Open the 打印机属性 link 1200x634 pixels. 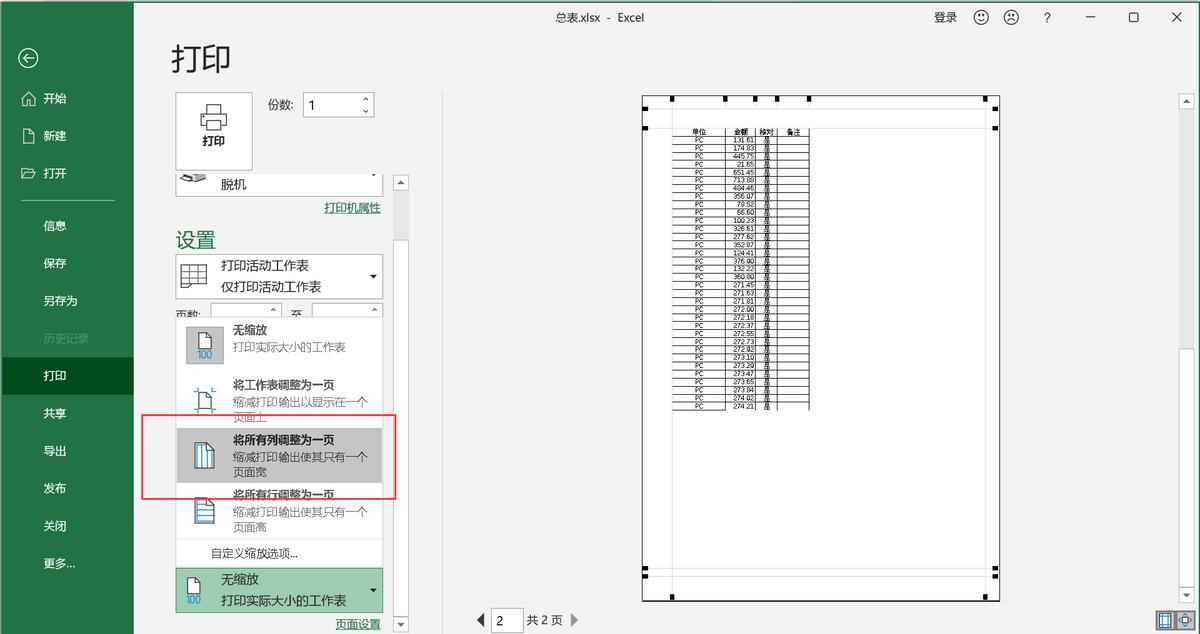[x=352, y=208]
